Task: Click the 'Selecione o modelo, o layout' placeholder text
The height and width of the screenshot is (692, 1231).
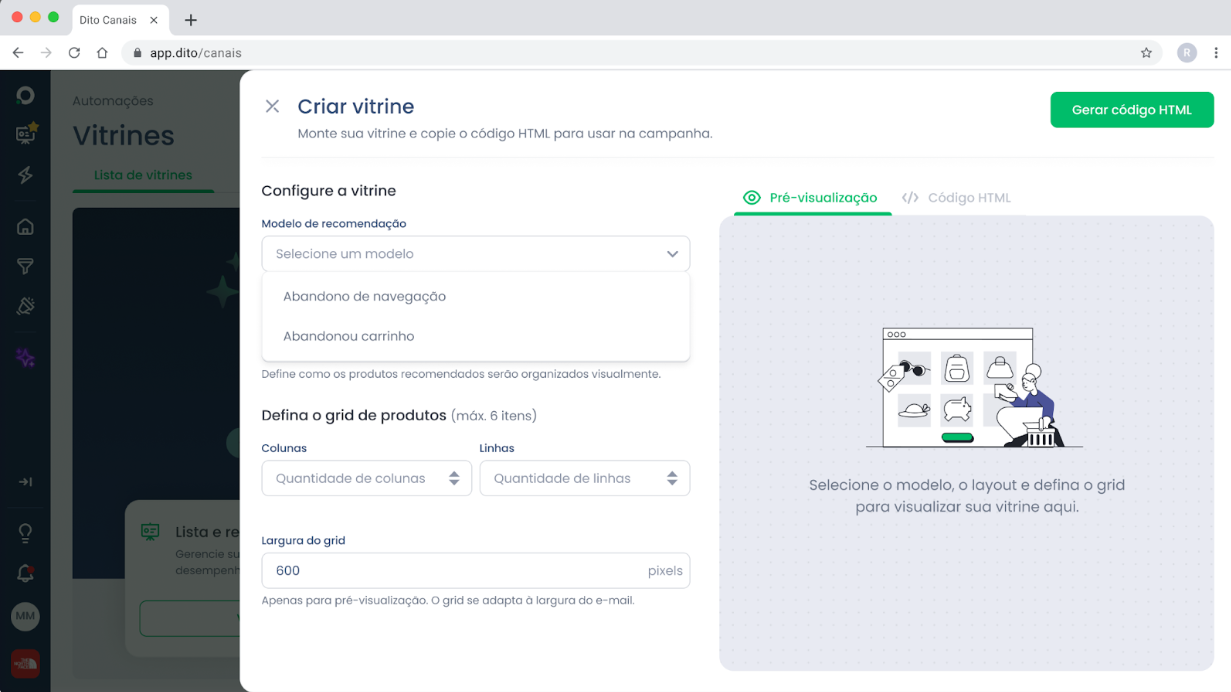Action: 967,496
